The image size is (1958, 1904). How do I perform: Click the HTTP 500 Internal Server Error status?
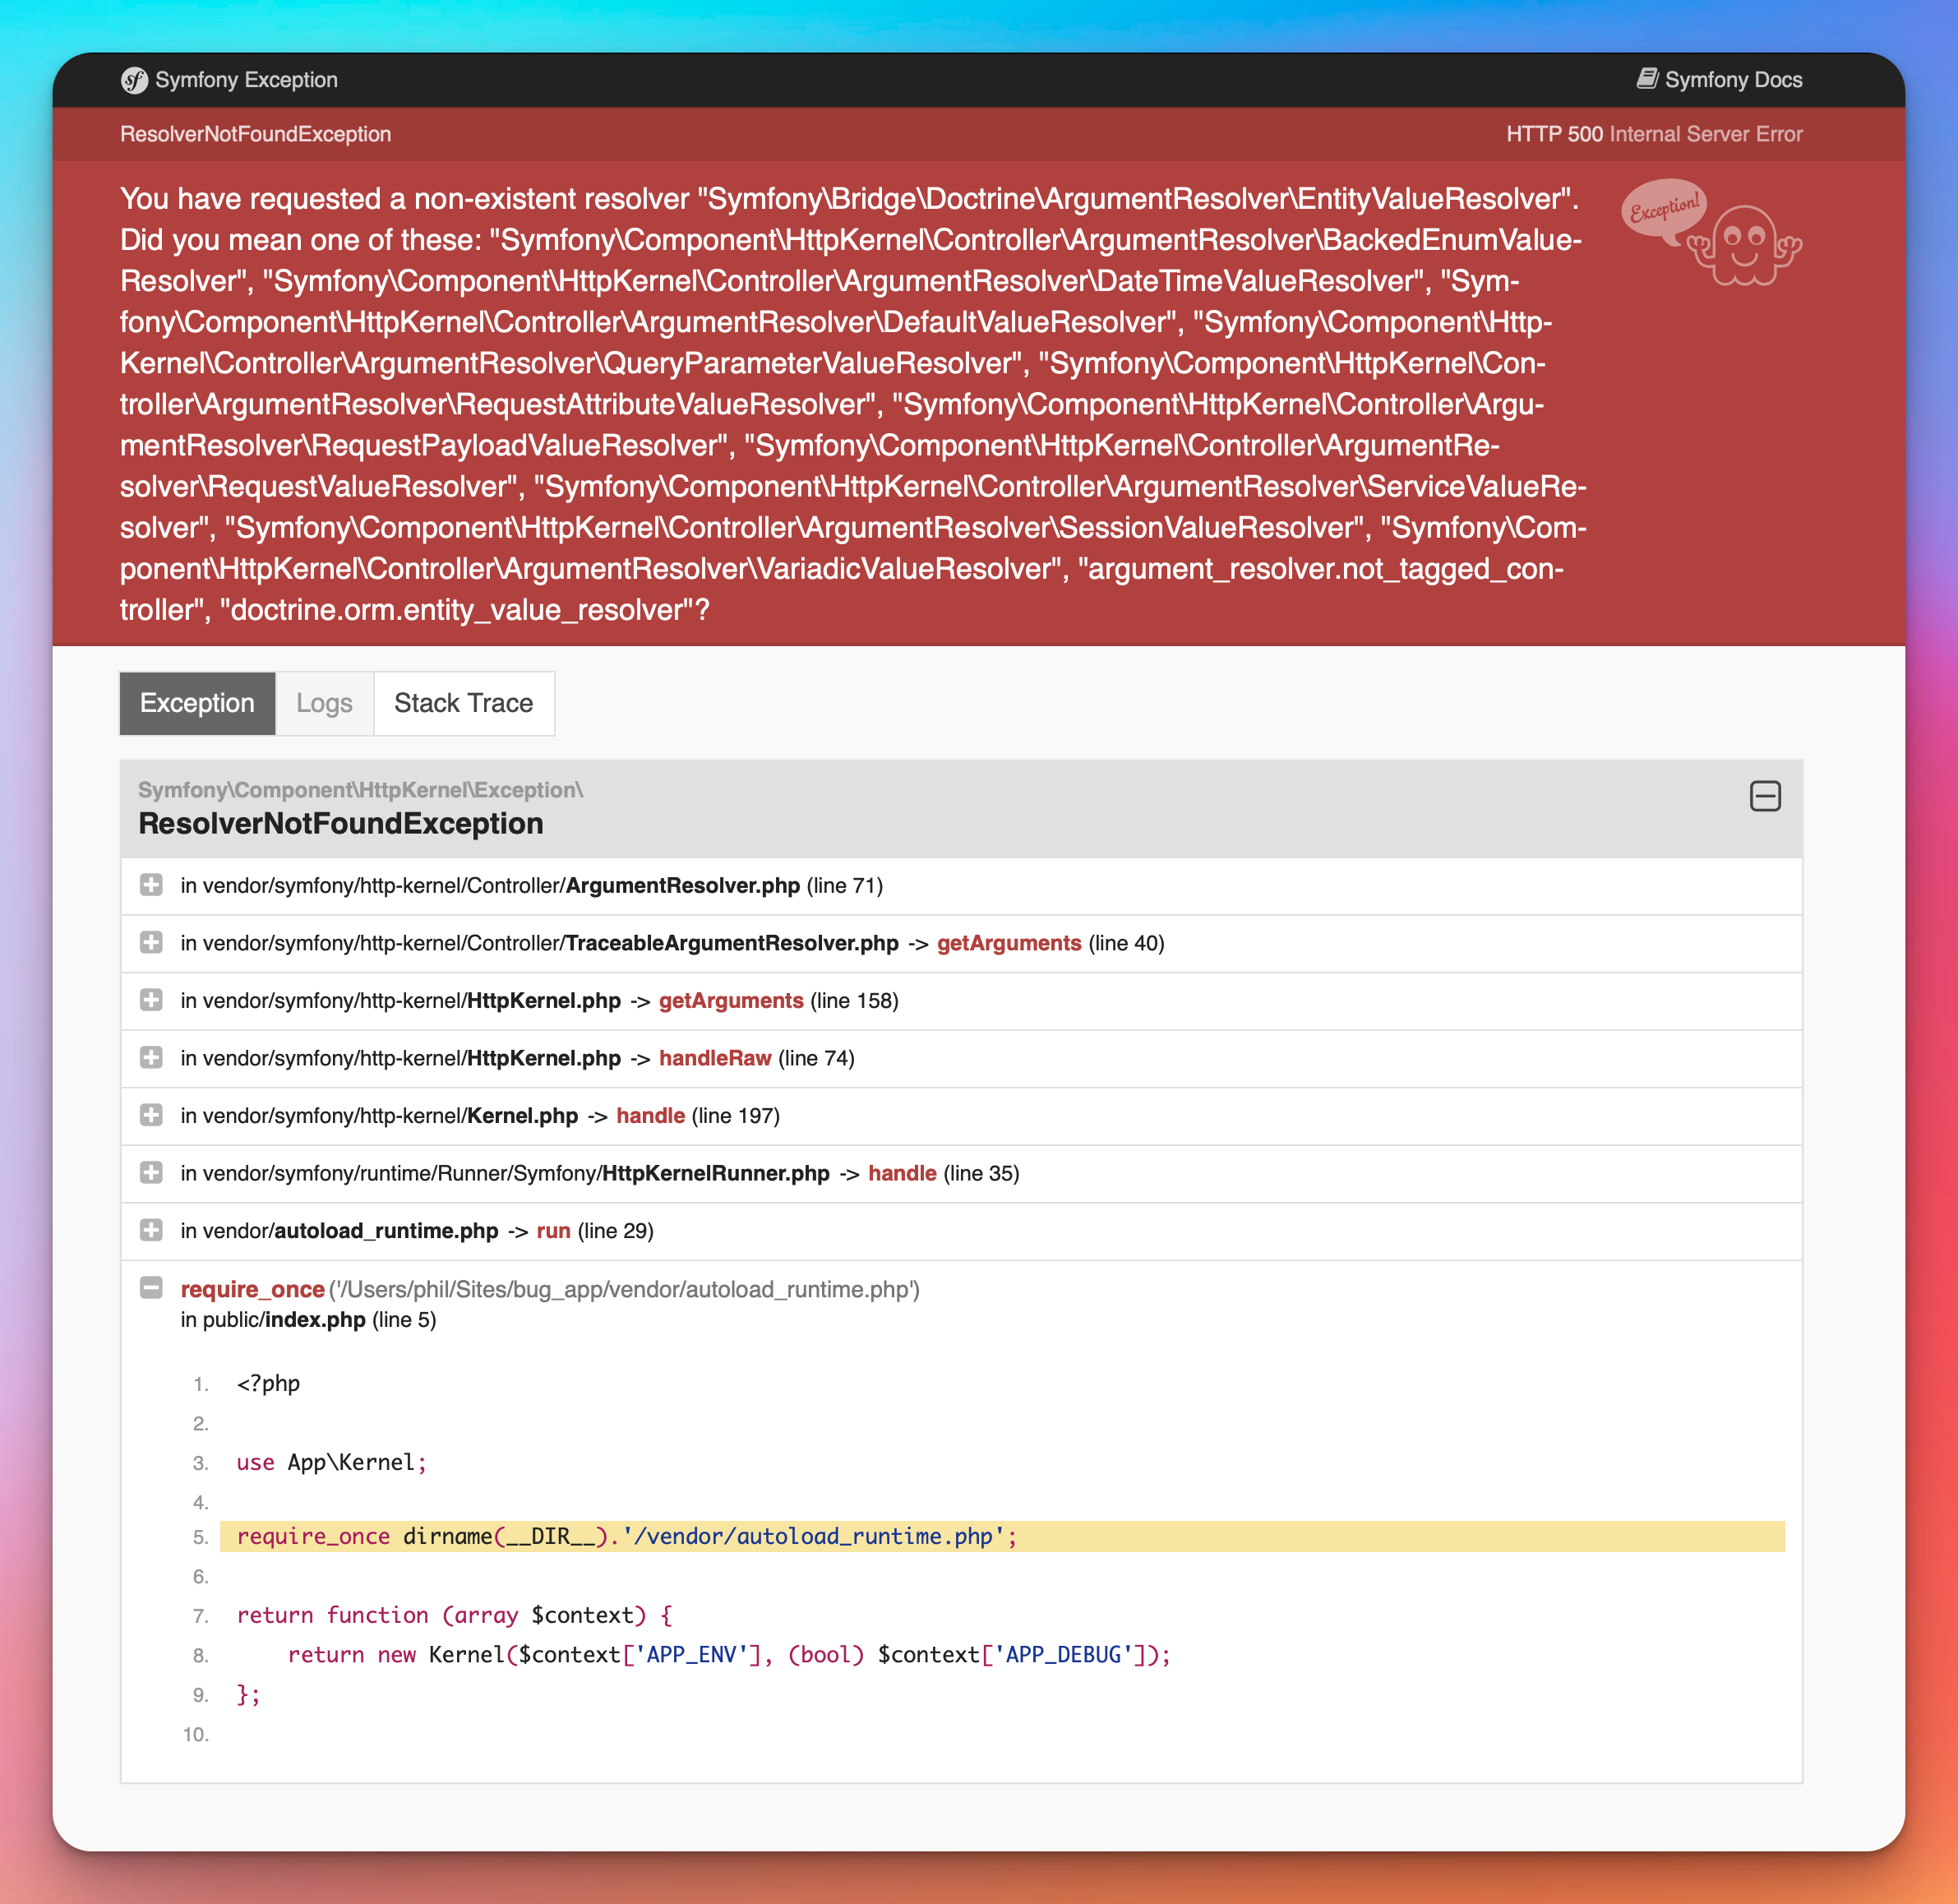1654,134
